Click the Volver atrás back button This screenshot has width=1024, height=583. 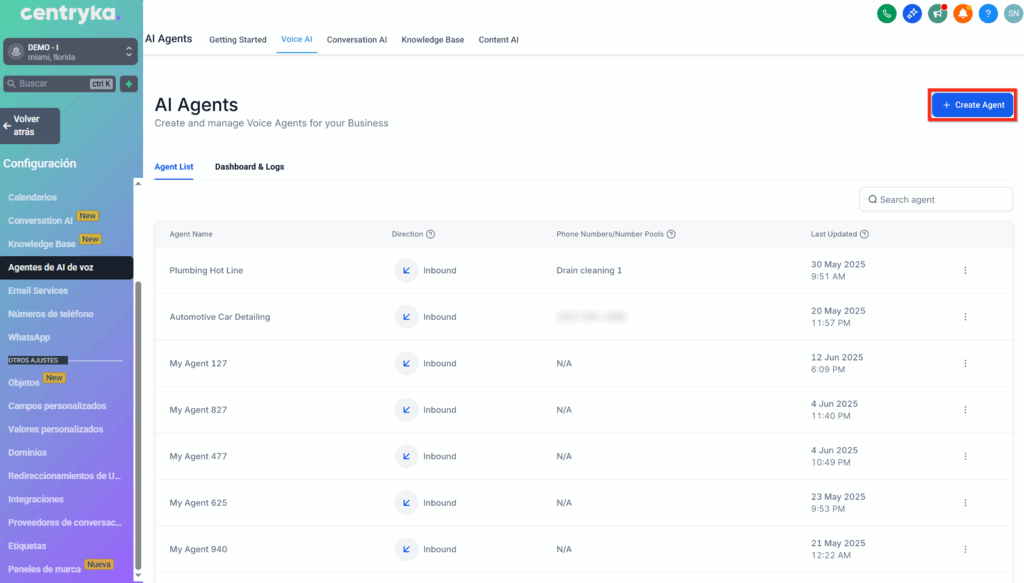coord(31,126)
